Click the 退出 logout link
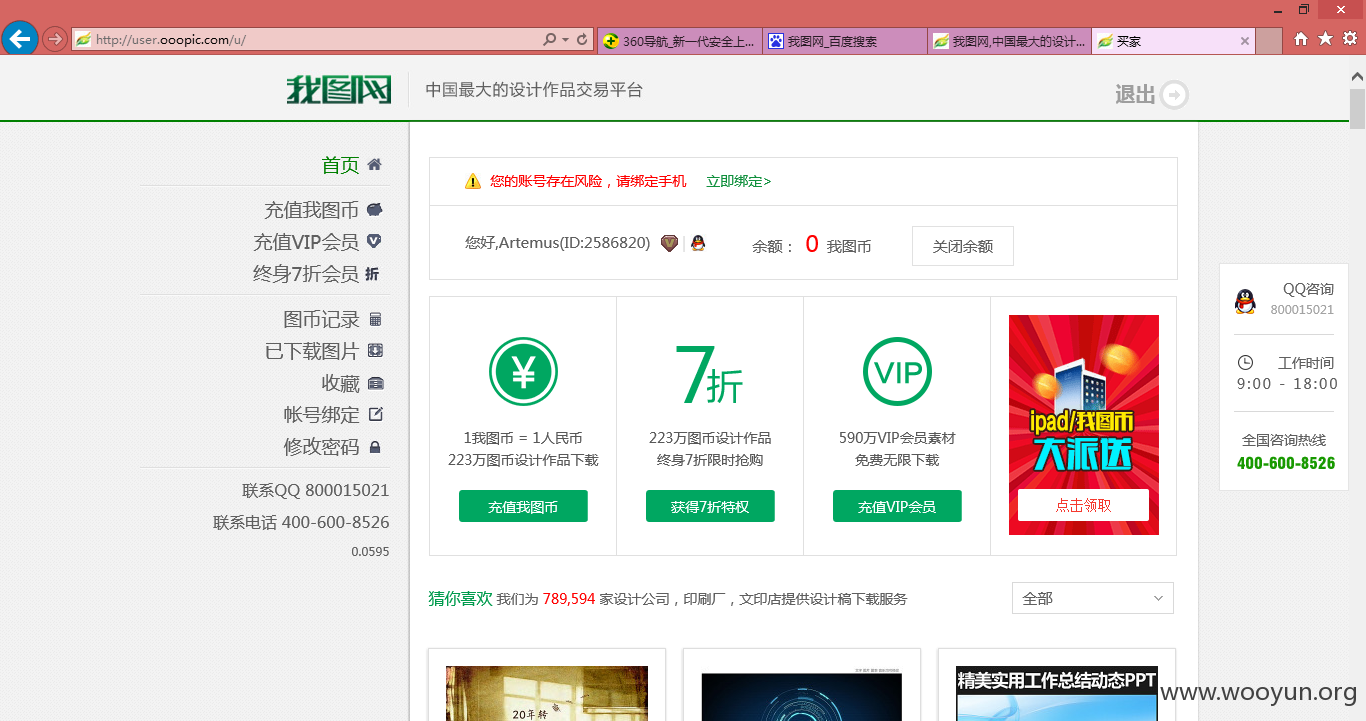 (x=1135, y=94)
